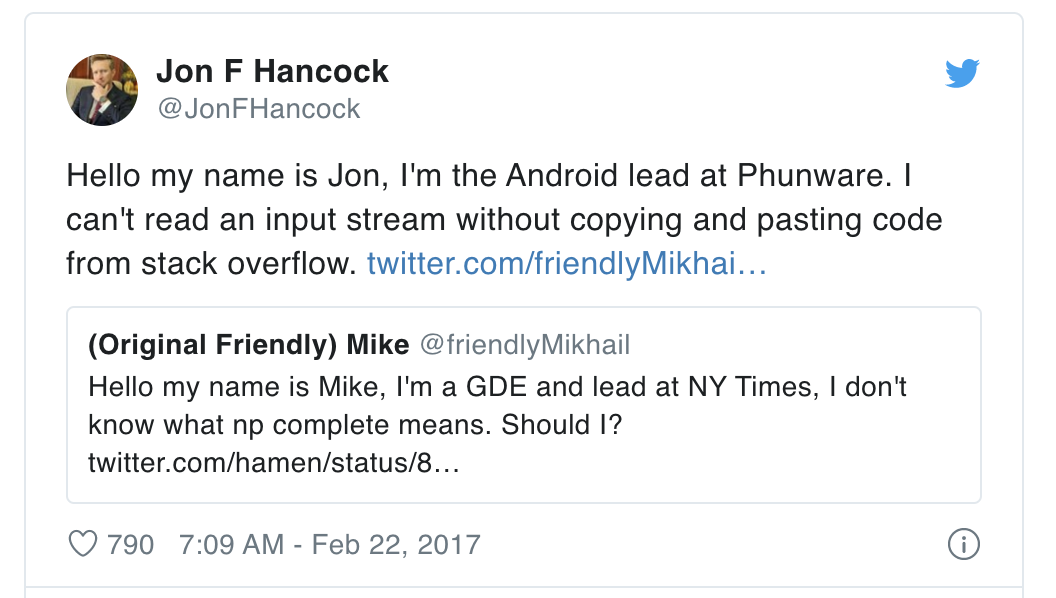The width and height of the screenshot is (1056, 598).
Task: Open the @friendlyMikhail handle
Action: [525, 346]
